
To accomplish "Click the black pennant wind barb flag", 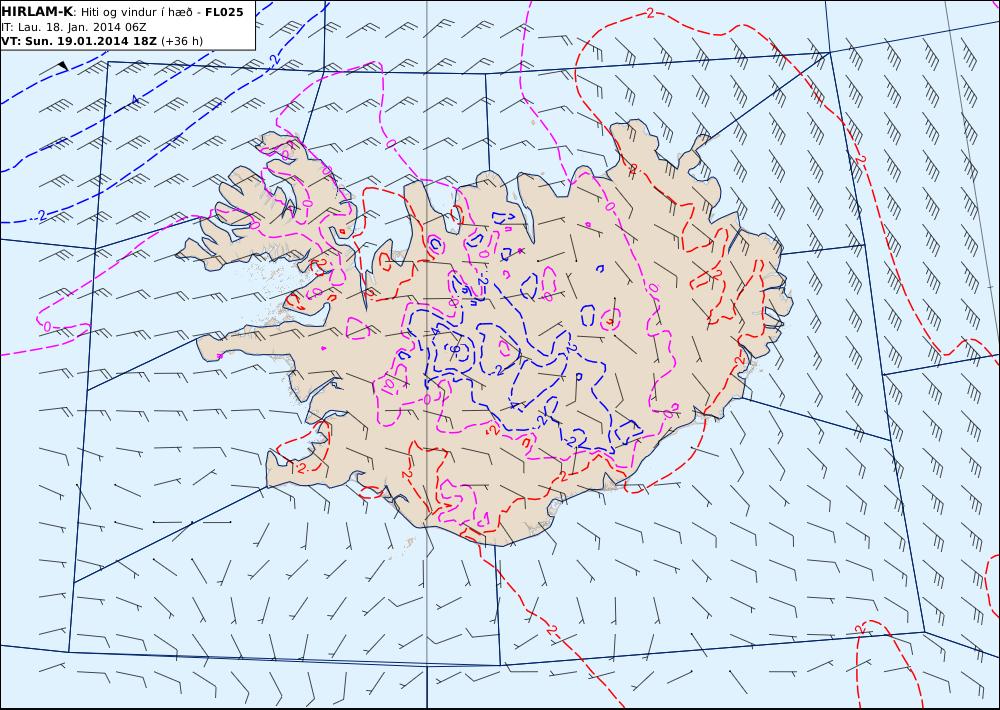I will tap(62, 66).
